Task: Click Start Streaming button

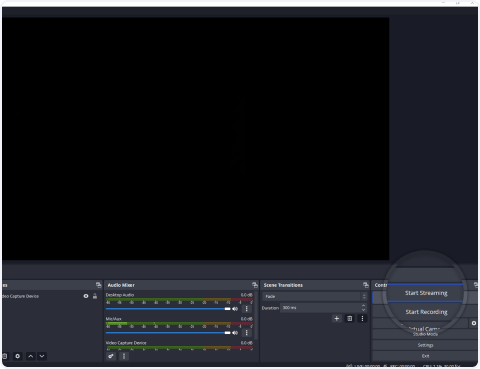Action: click(426, 293)
